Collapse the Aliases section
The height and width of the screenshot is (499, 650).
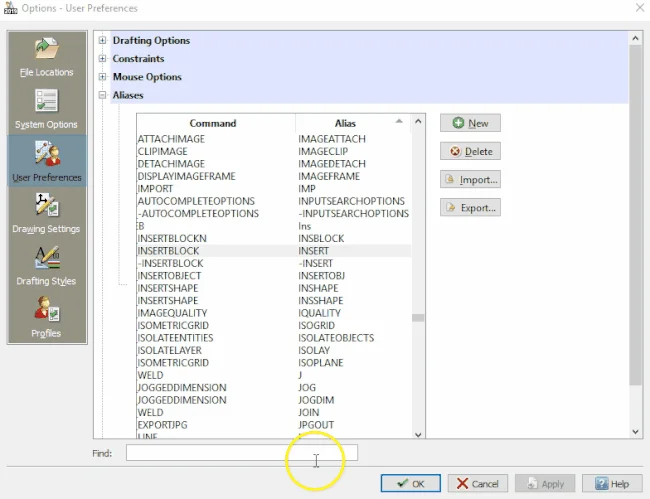pos(103,95)
